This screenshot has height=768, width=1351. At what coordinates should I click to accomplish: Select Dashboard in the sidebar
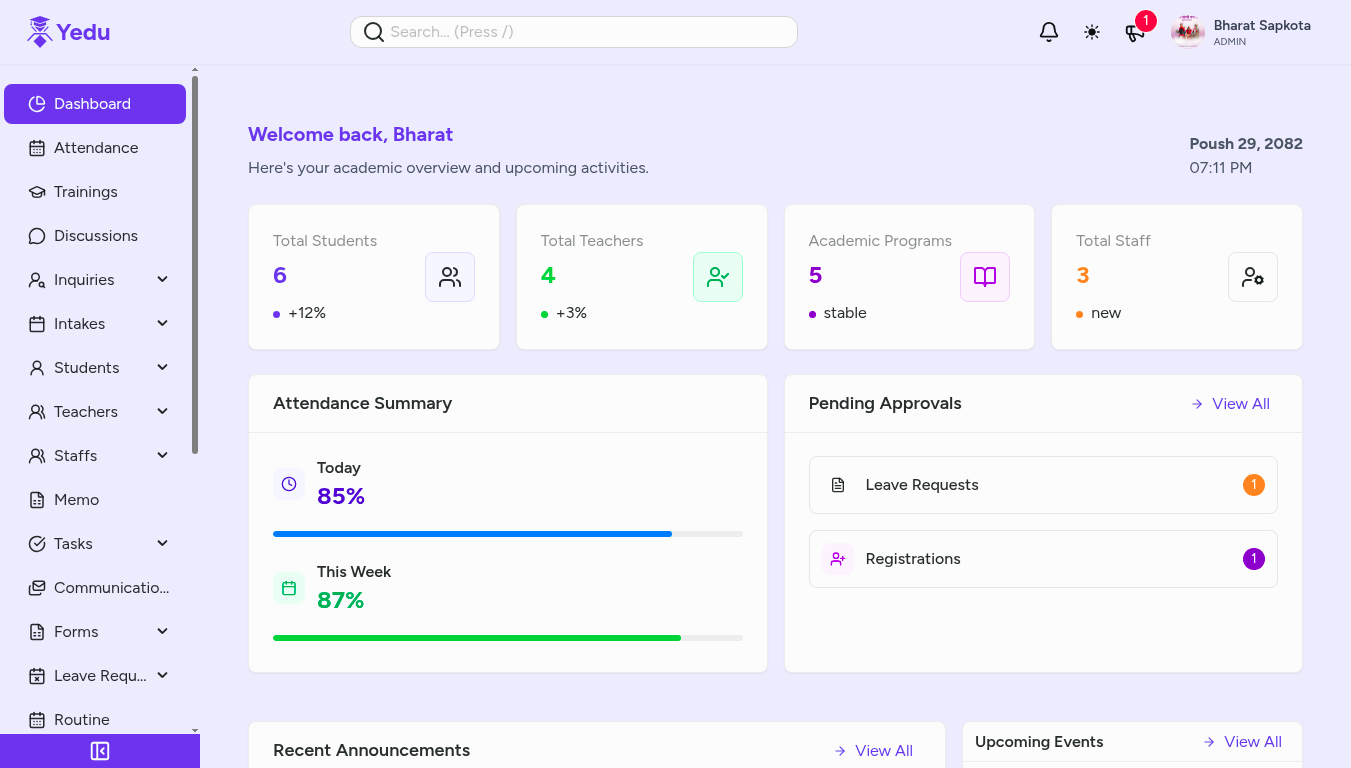coord(92,103)
